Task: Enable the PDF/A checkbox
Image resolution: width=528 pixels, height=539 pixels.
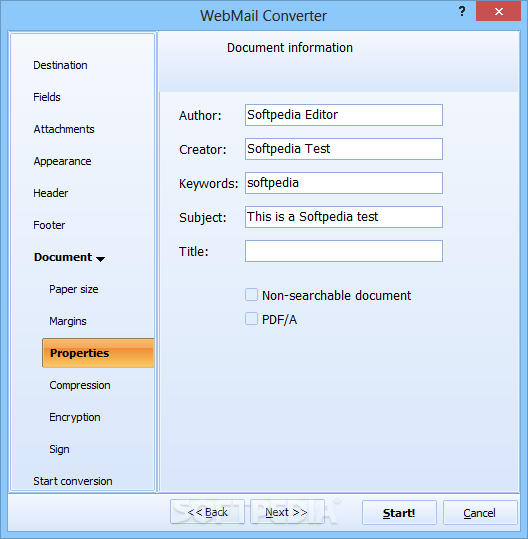Action: (251, 319)
